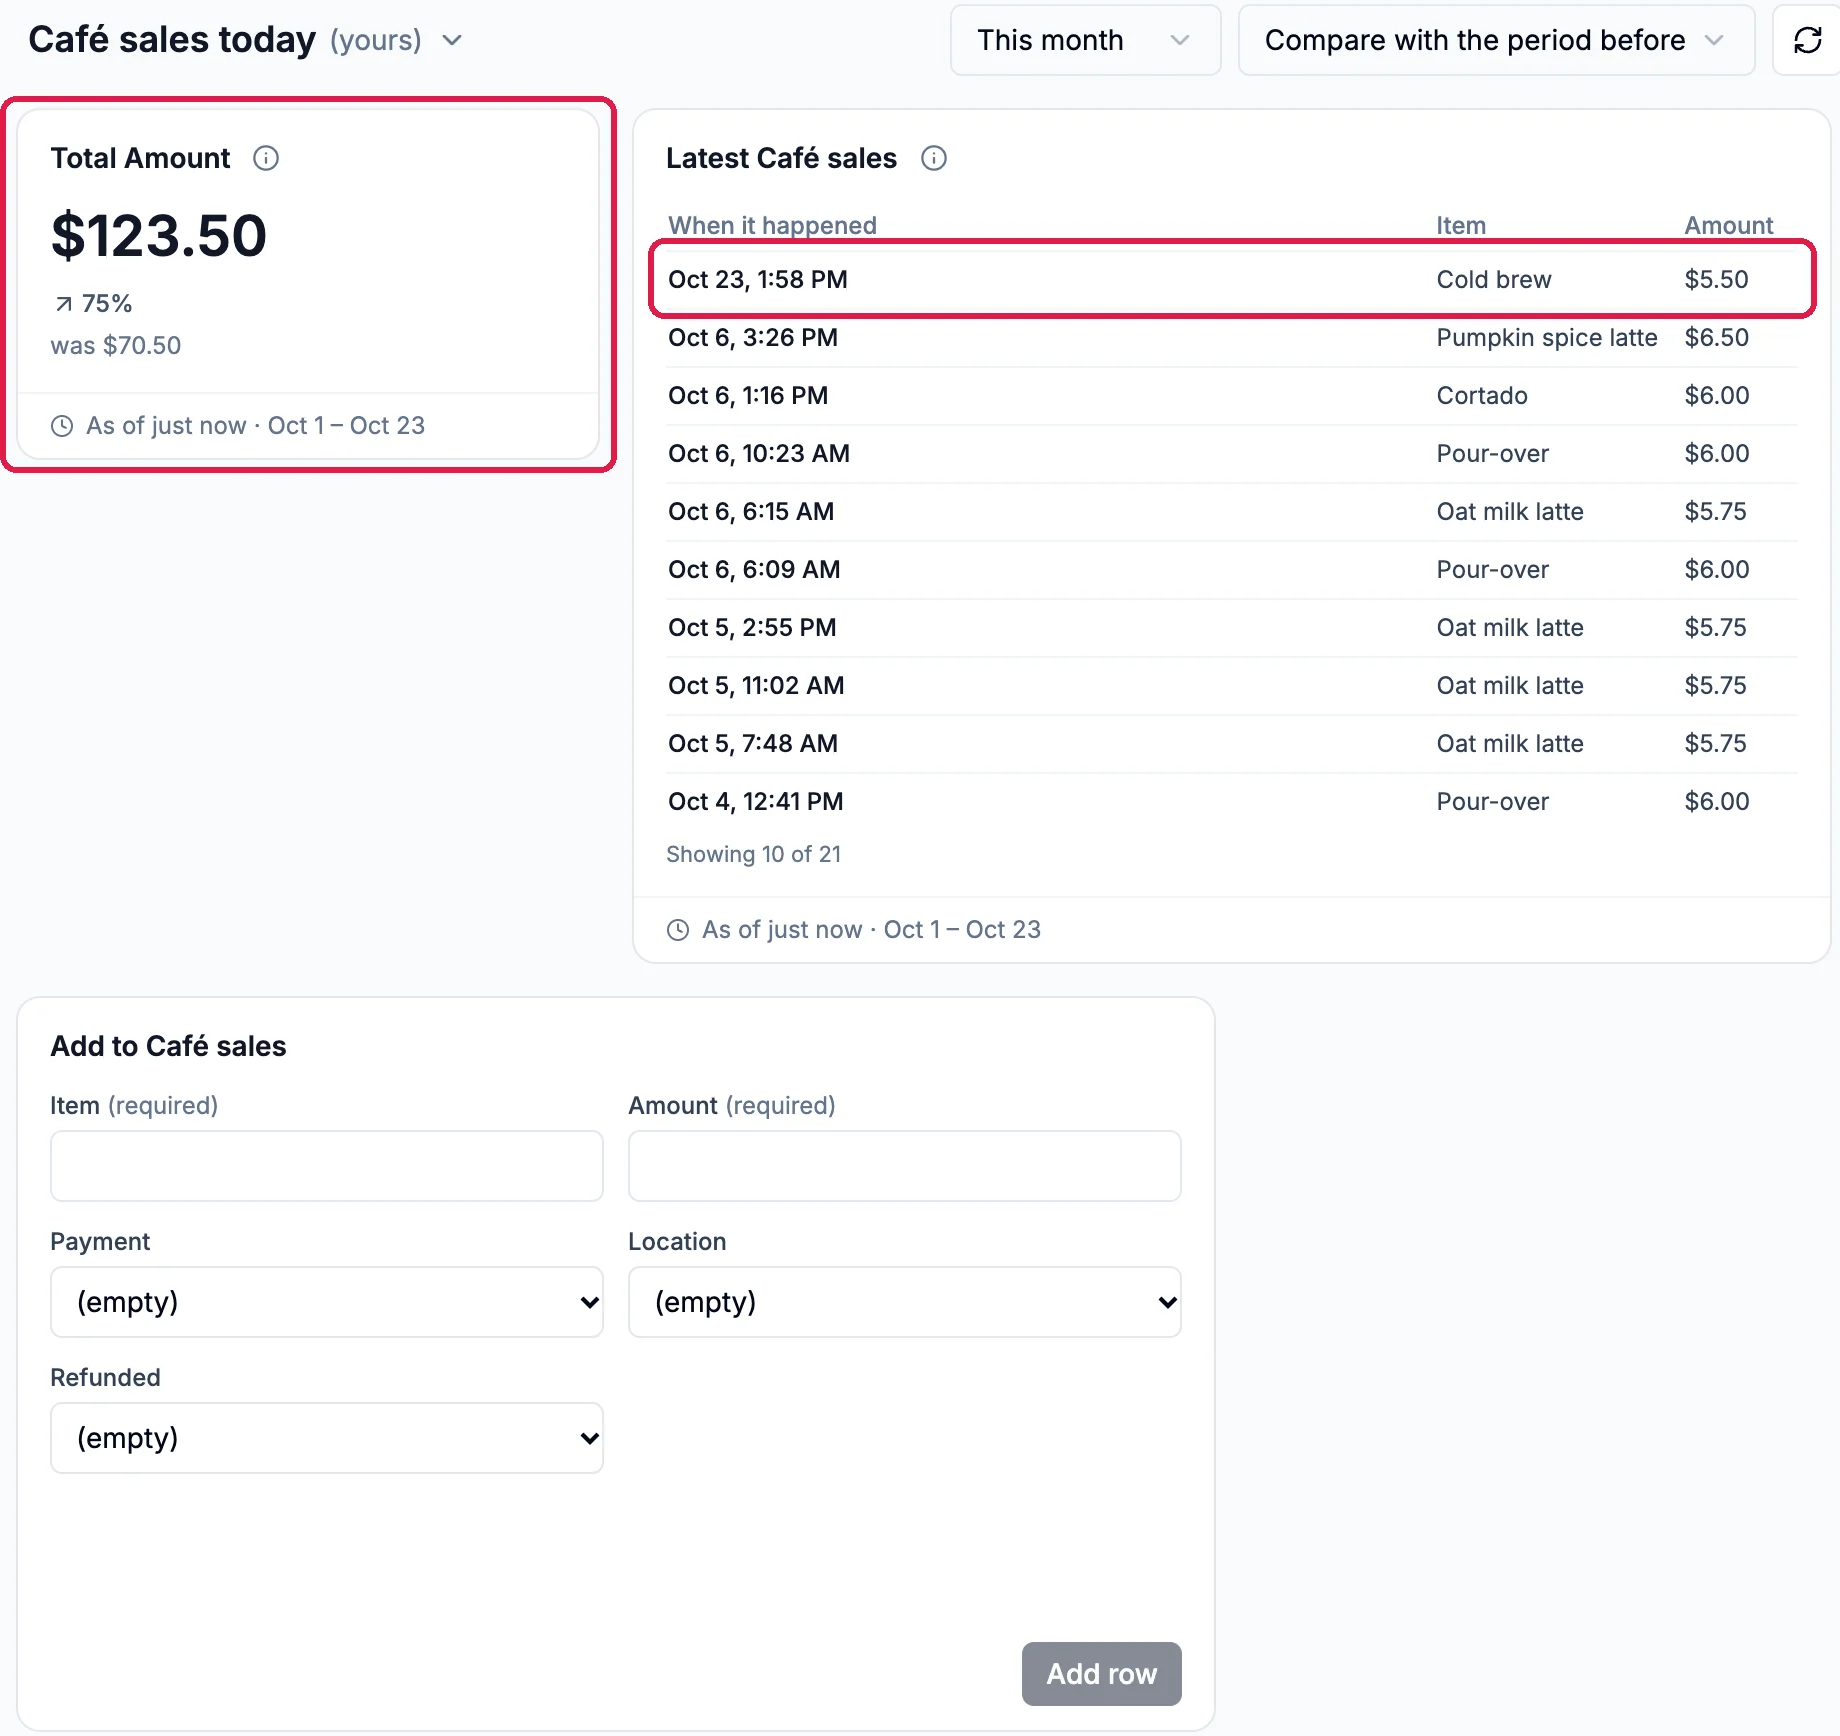Click the Cold brew item cell

(1494, 280)
